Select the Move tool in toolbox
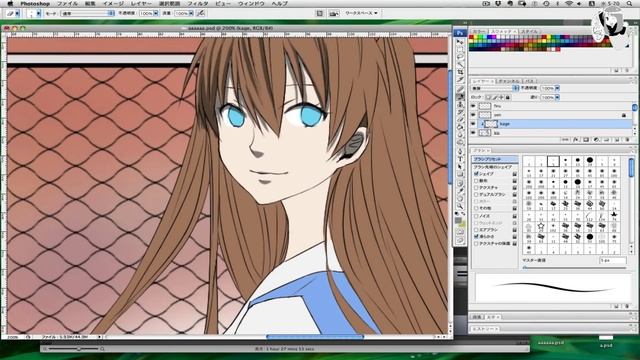The width and height of the screenshot is (640, 360). click(x=460, y=42)
